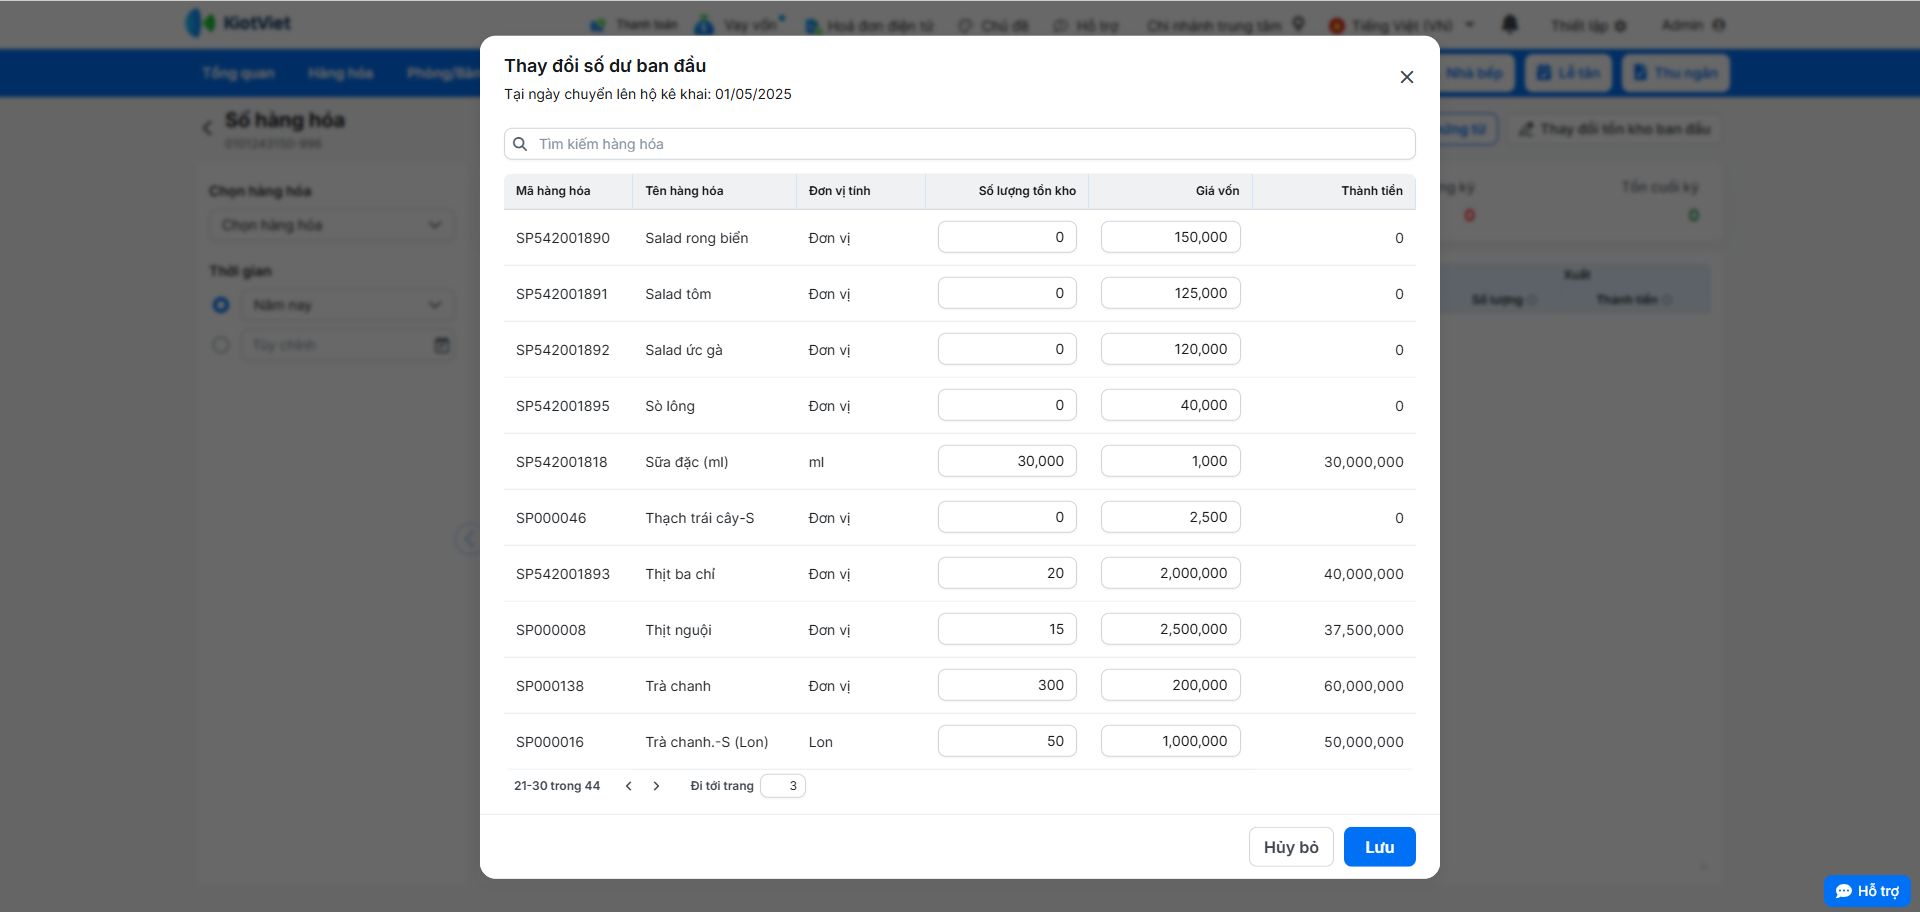Open the Hỗ trợ chat bubble
Screen dimensions: 1920x912
point(1867,891)
